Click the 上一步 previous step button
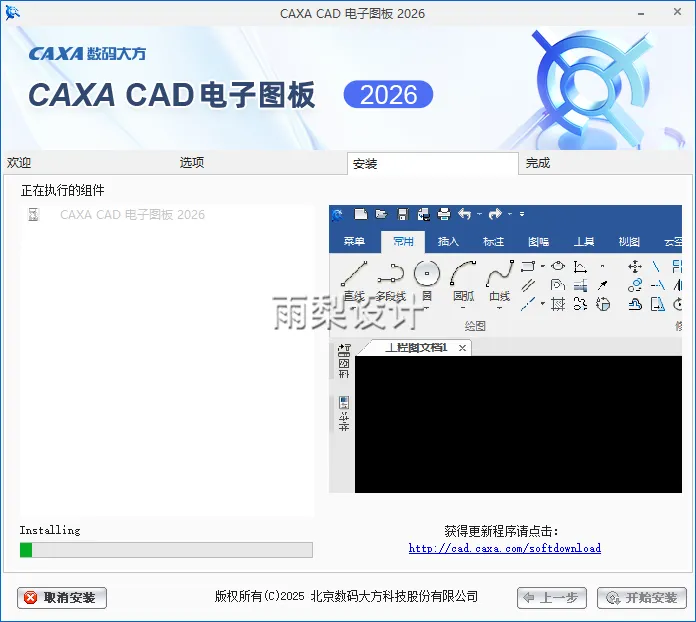Viewport: 696px width, 622px height. [552, 598]
